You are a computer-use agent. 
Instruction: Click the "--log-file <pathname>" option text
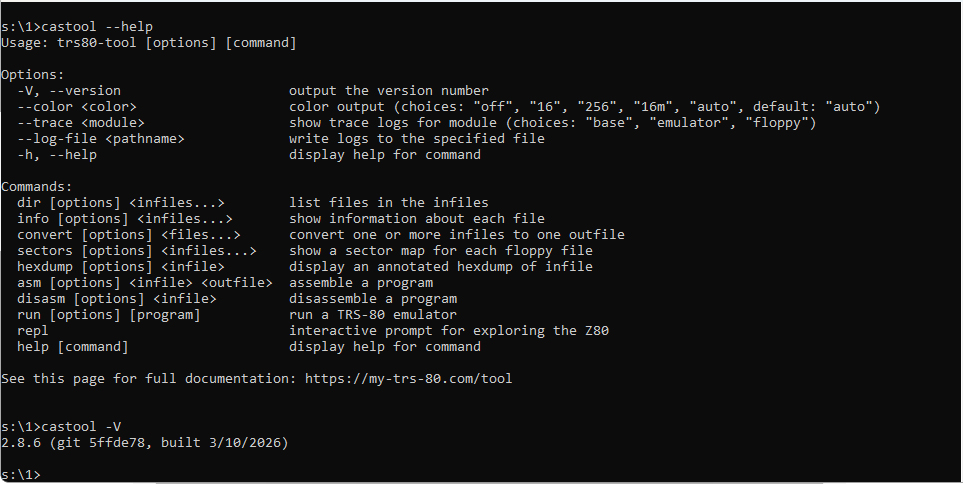(x=101, y=139)
